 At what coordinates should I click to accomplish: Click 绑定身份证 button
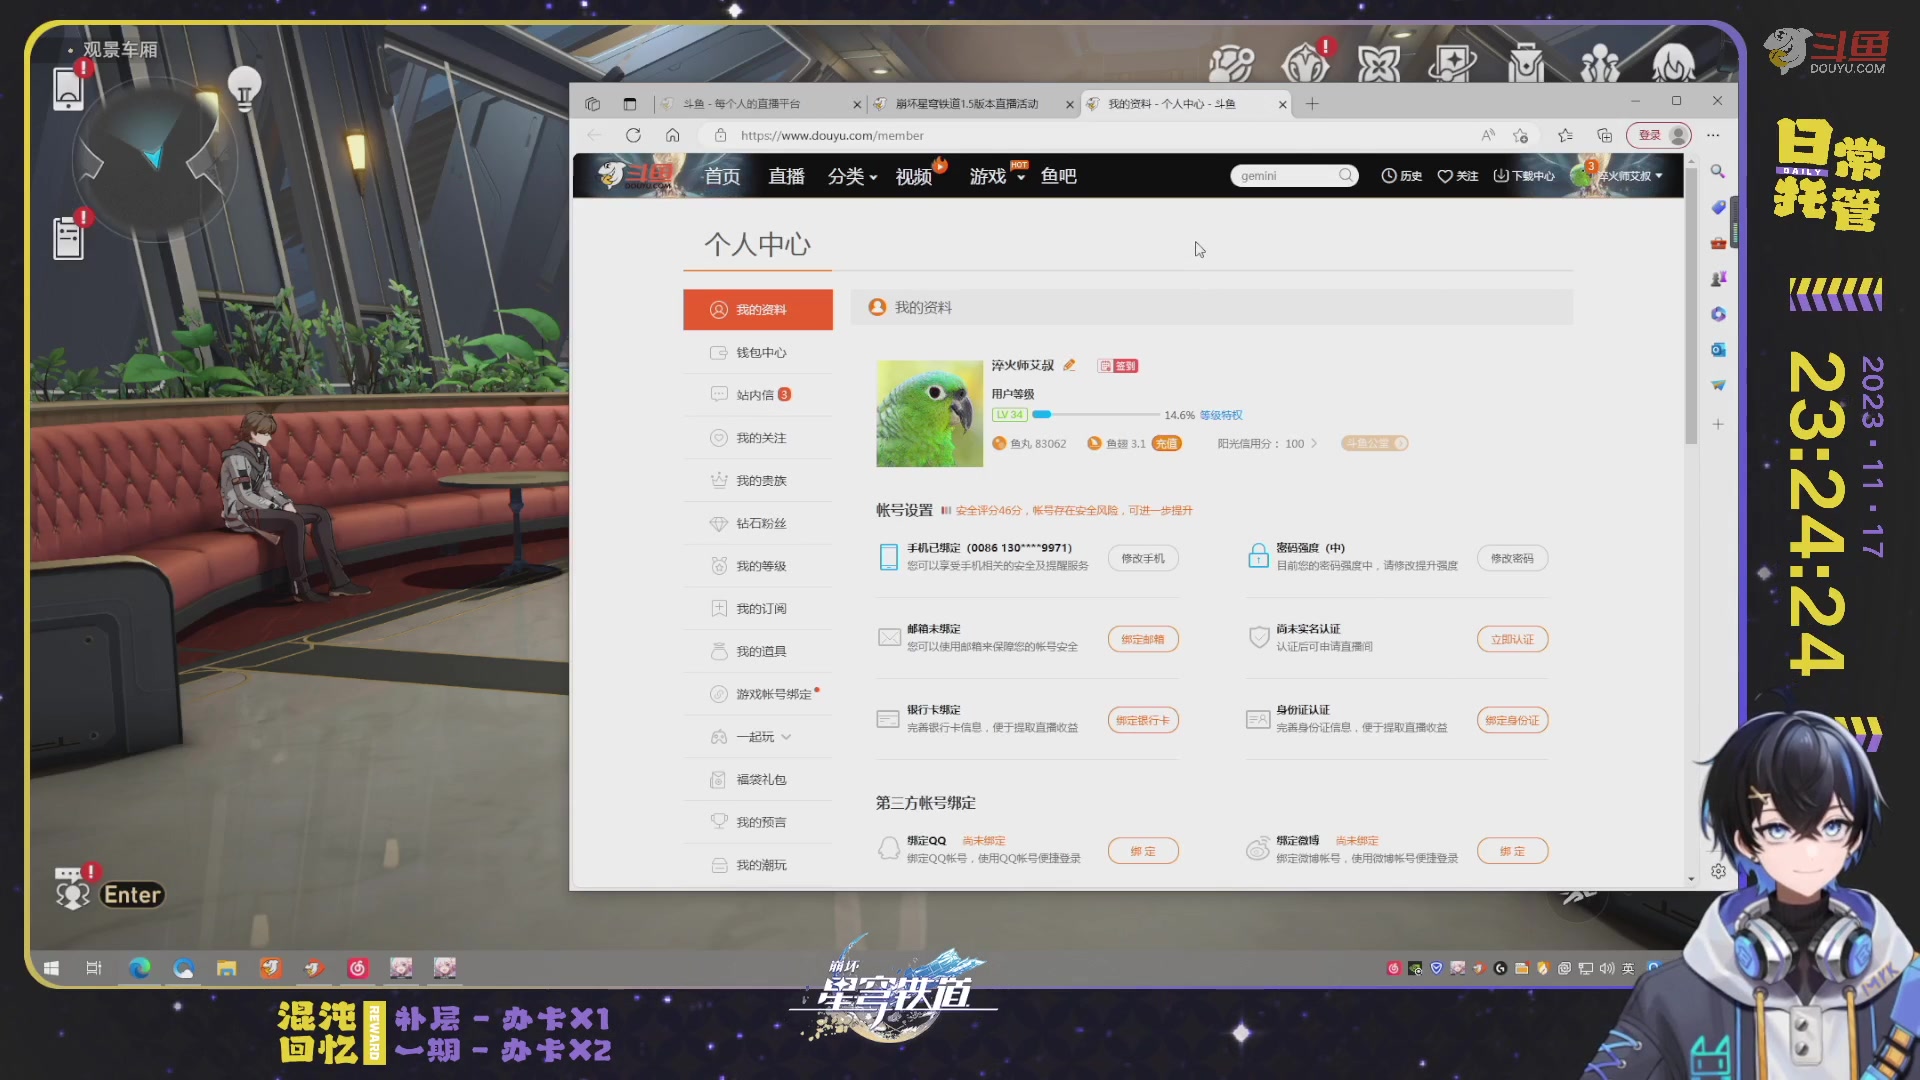1512,721
